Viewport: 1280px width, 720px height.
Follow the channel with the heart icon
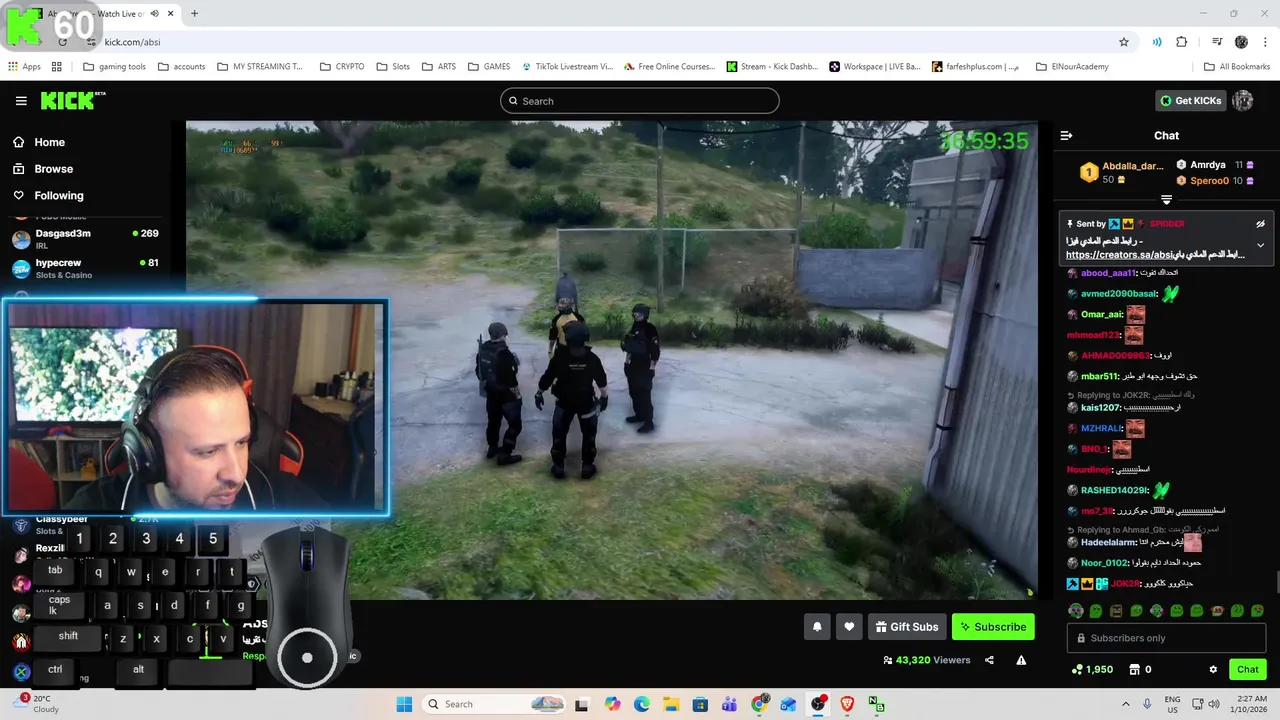pyautogui.click(x=849, y=627)
